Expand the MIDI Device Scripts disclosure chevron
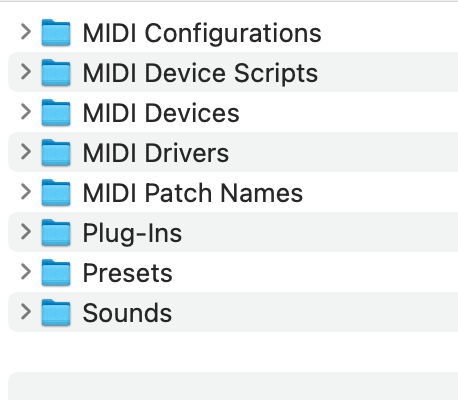 [x=26, y=72]
